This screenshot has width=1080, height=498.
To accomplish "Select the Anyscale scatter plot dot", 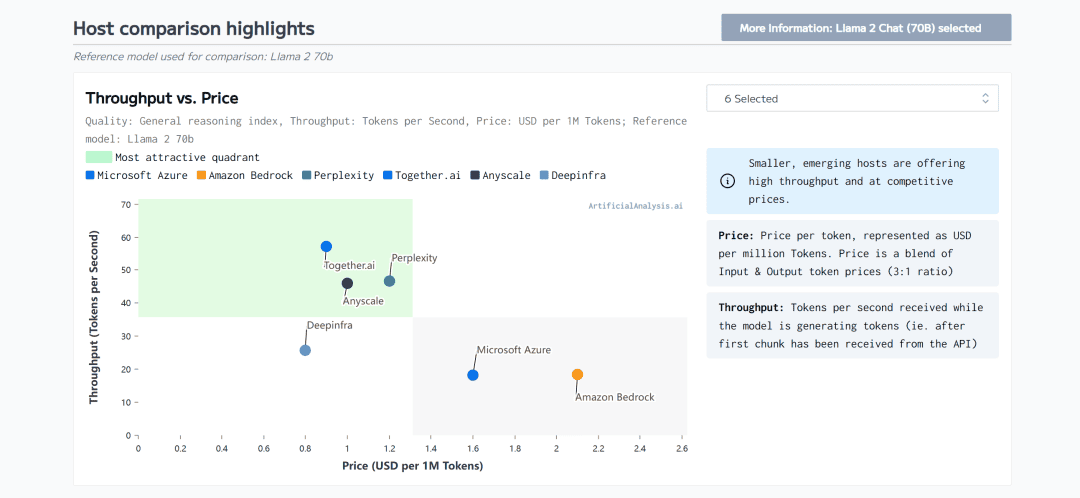I will point(347,284).
